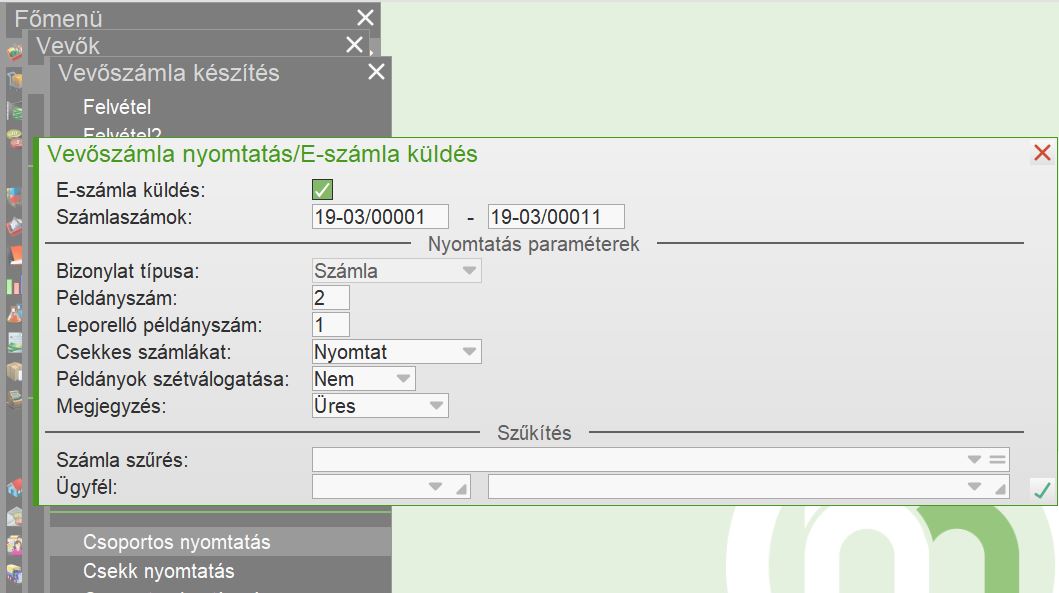Click the Nyomtatás paraméterek section heading
The width and height of the screenshot is (1059, 593).
click(534, 244)
